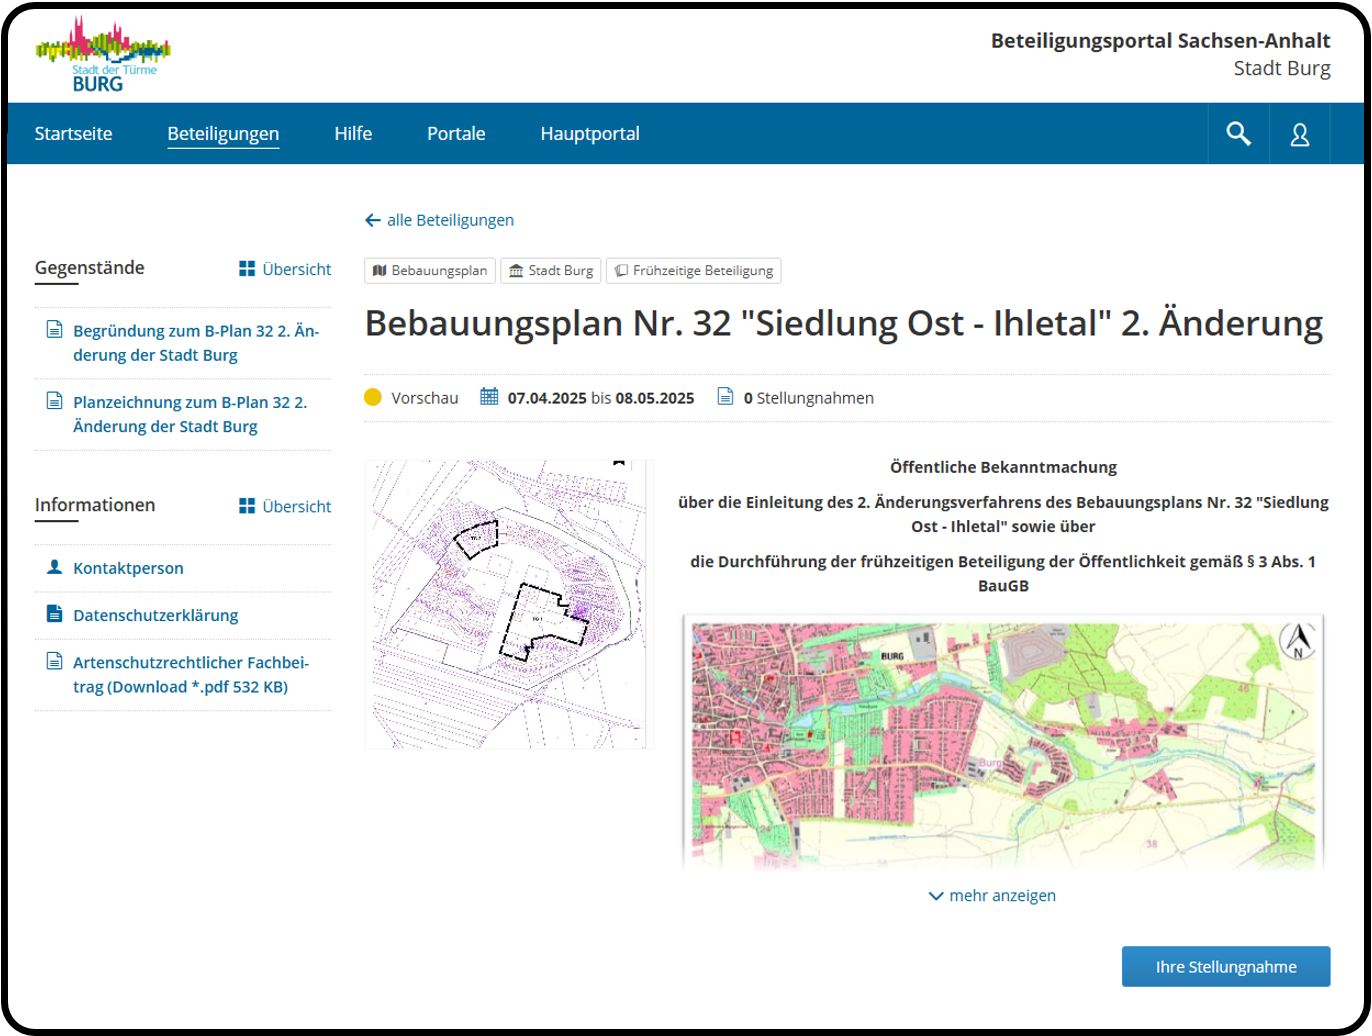This screenshot has width=1372, height=1036.
Task: Expand content with mehr anzeigen
Action: (992, 895)
